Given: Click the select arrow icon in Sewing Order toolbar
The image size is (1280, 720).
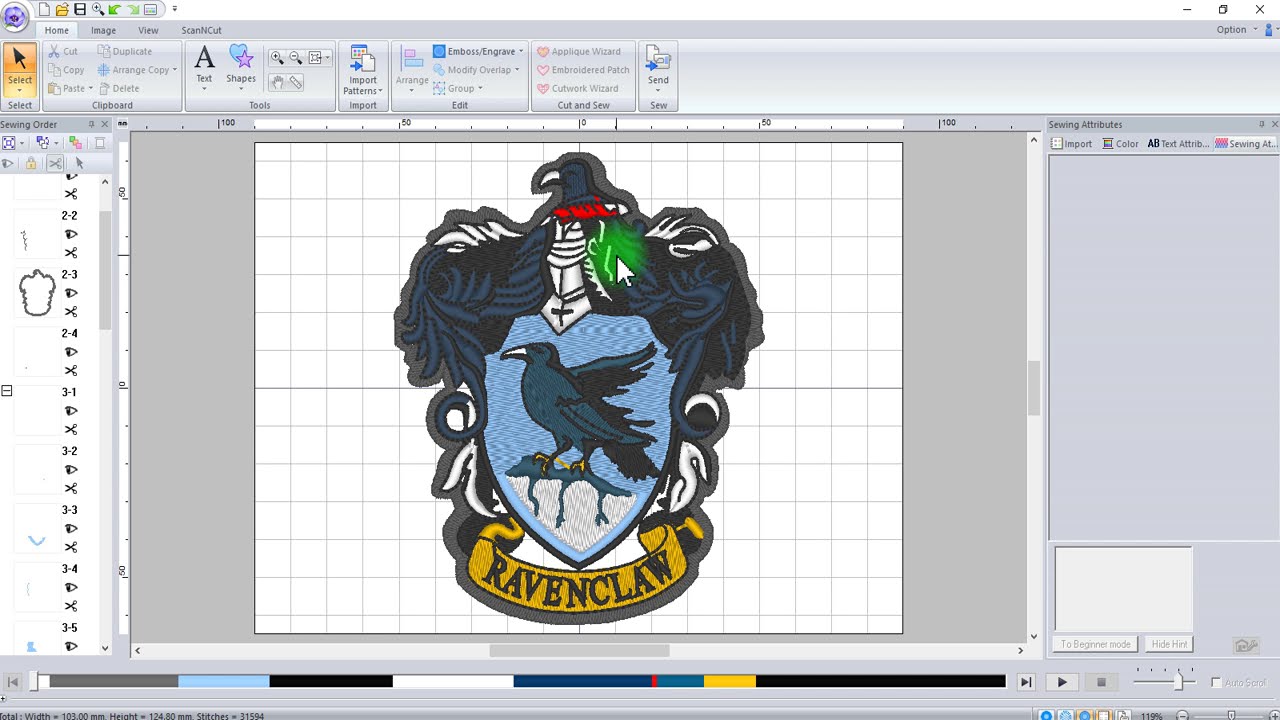Looking at the screenshot, I should click(79, 163).
